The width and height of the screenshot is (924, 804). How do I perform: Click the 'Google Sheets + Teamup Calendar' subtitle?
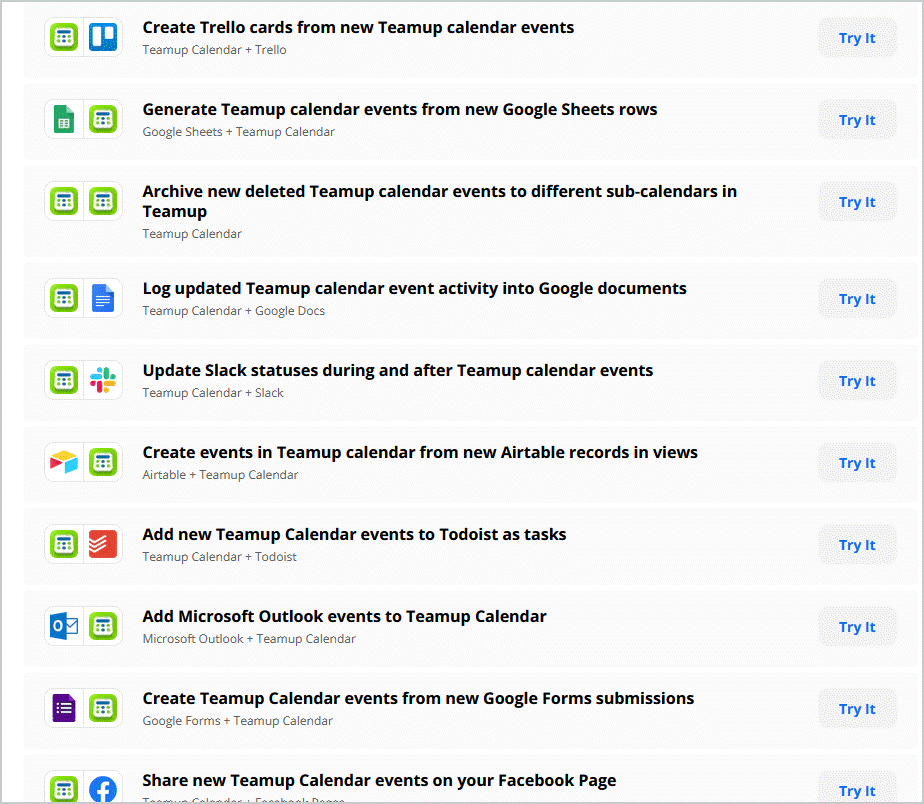(x=239, y=132)
